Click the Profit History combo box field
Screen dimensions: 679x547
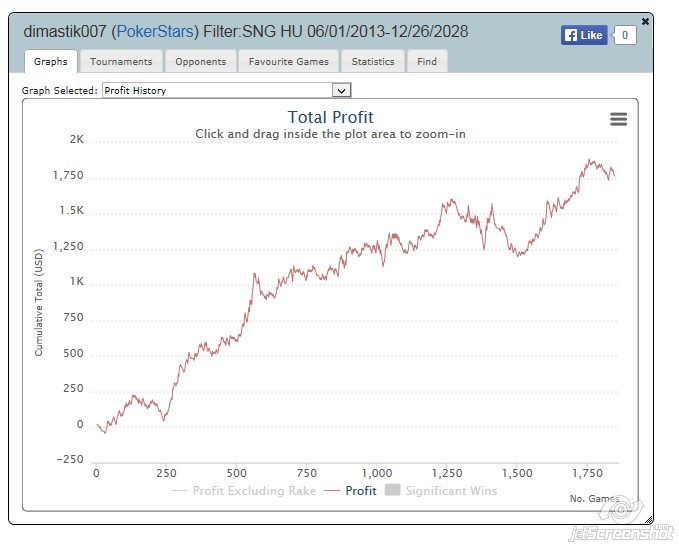click(x=226, y=91)
